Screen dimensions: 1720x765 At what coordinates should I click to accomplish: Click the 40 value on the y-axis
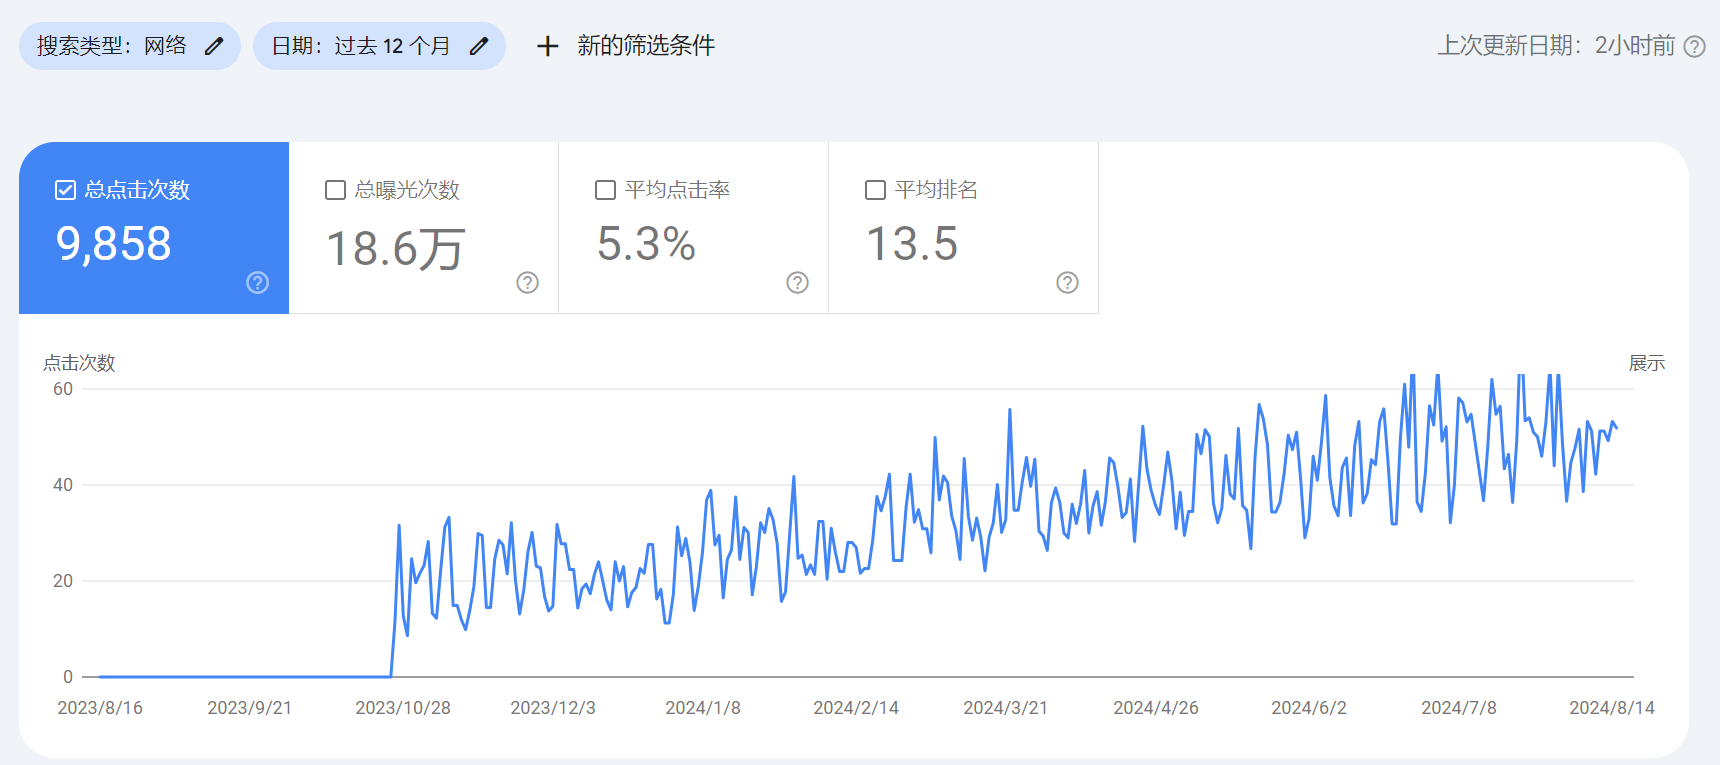[x=63, y=485]
